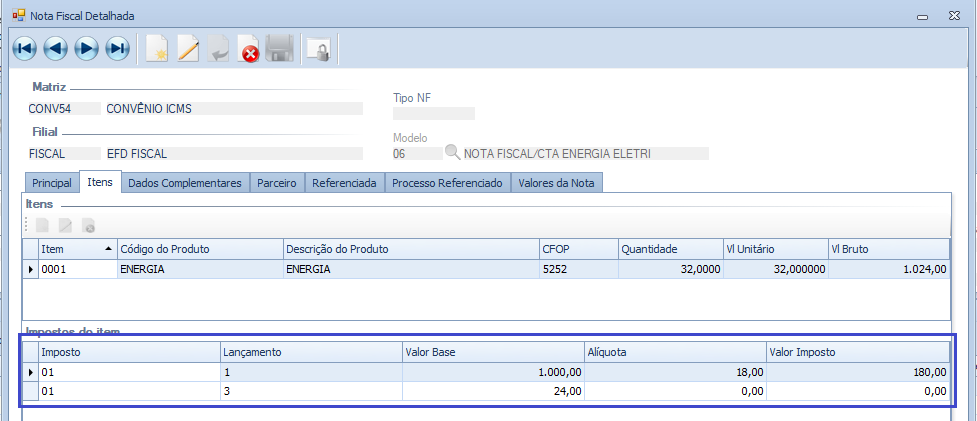Click the new item icon in Itens toolbar
Image resolution: width=977 pixels, height=421 pixels.
click(42, 225)
